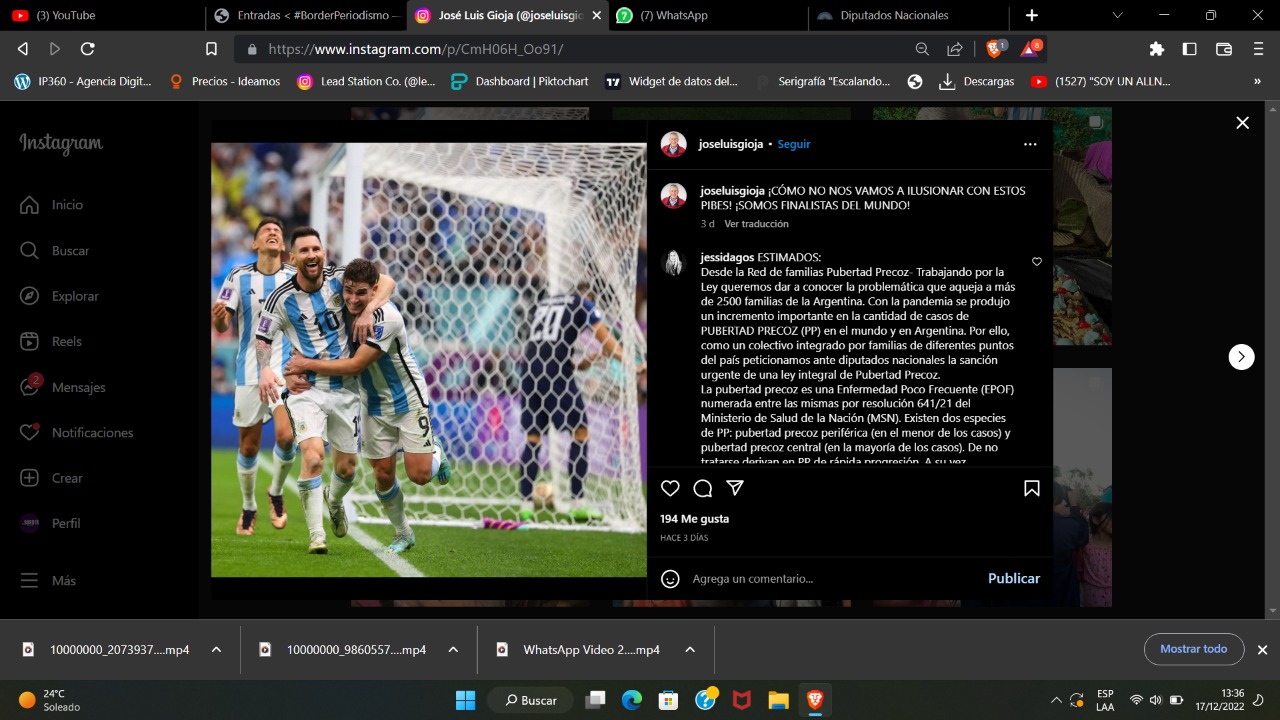Click the comment speech bubble icon
Image resolution: width=1280 pixels, height=720 pixels.
click(x=703, y=488)
